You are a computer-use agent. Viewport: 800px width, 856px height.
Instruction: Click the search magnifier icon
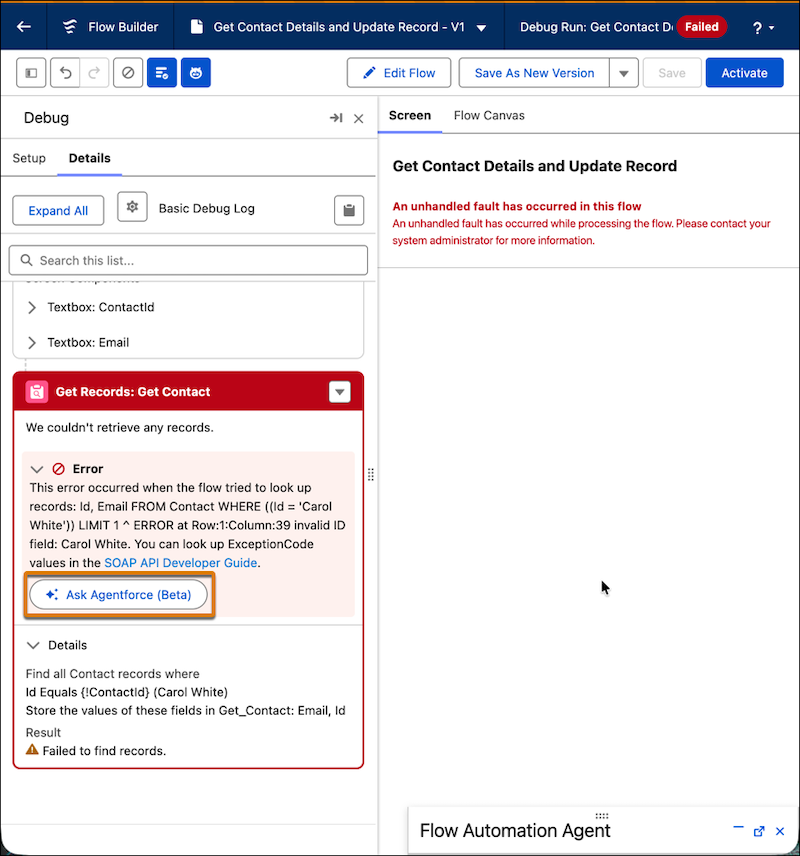26,260
